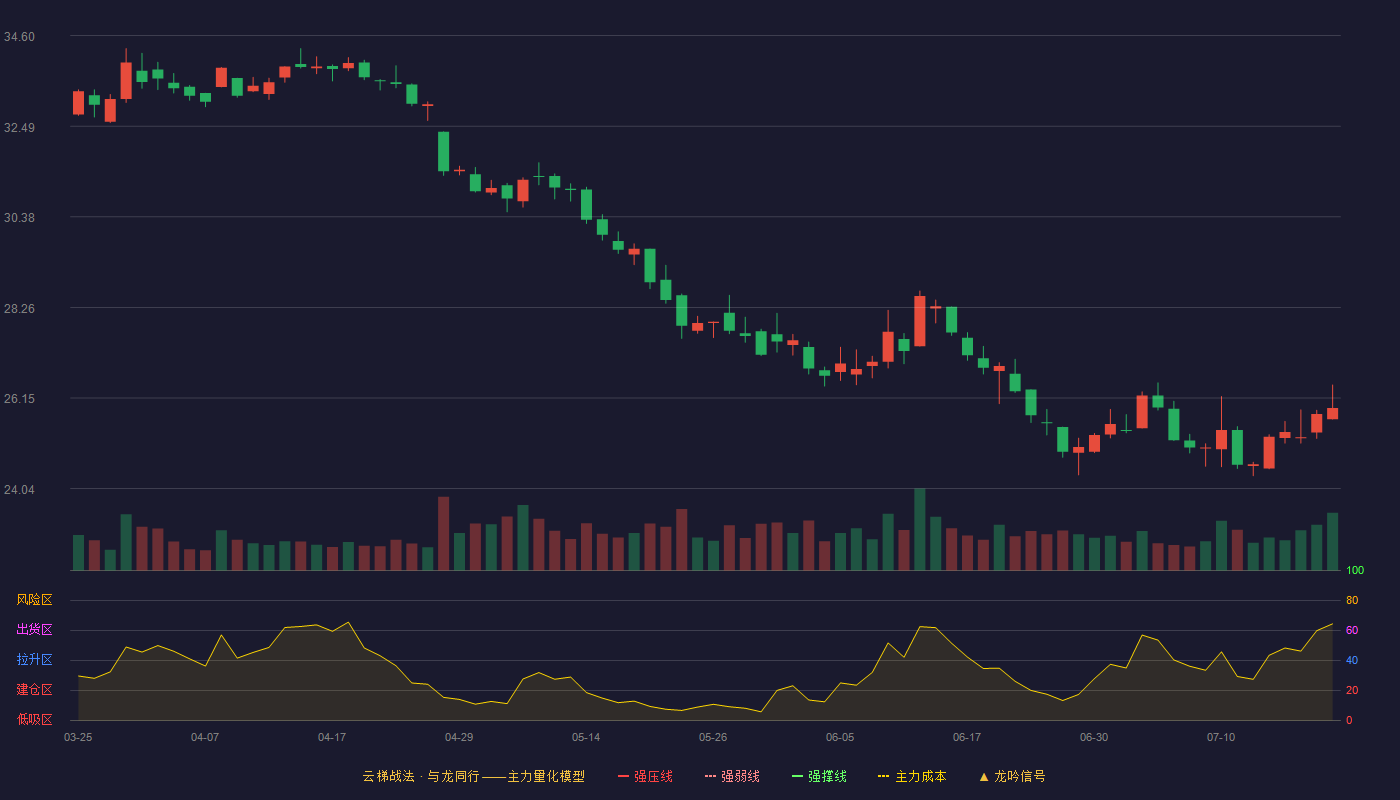Image resolution: width=1400 pixels, height=800 pixels.
Task: Click the 32.49 price axis label
Action: click(x=19, y=128)
